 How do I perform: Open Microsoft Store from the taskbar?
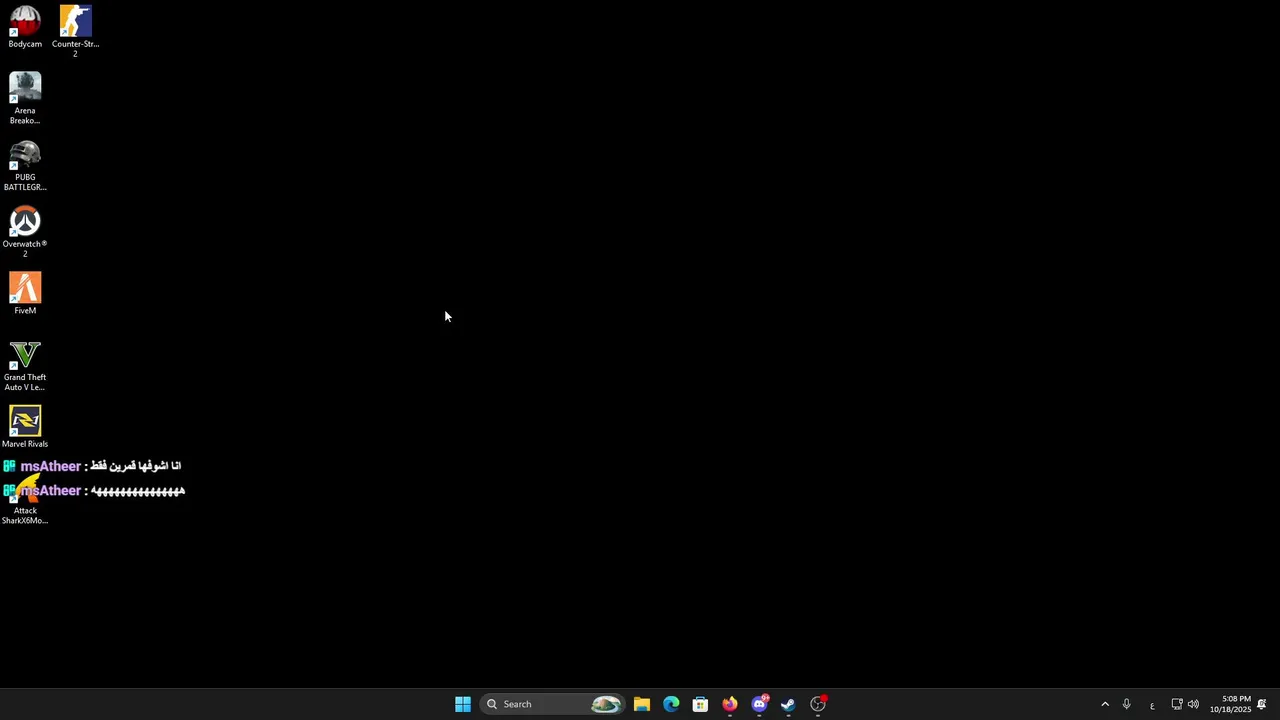point(700,704)
